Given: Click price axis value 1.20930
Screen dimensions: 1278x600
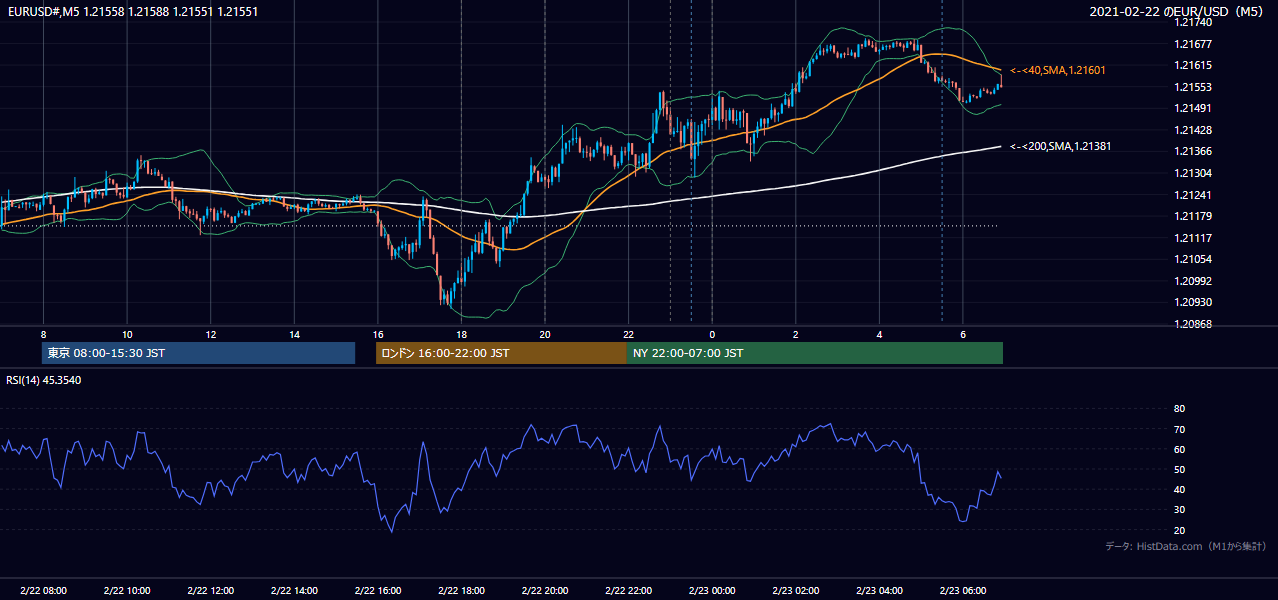Looking at the screenshot, I should (1193, 302).
